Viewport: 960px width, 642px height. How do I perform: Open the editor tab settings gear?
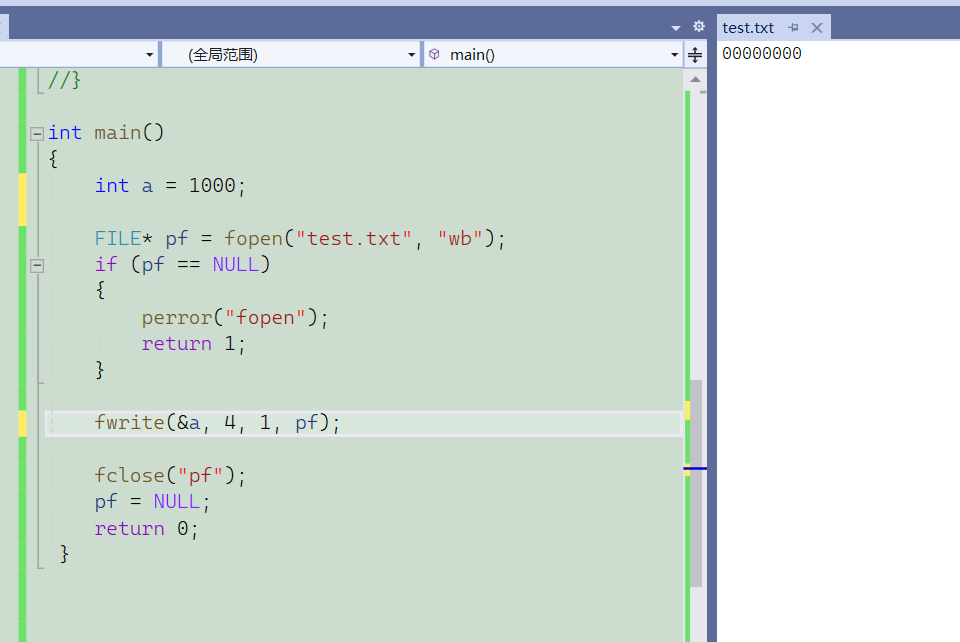point(699,26)
